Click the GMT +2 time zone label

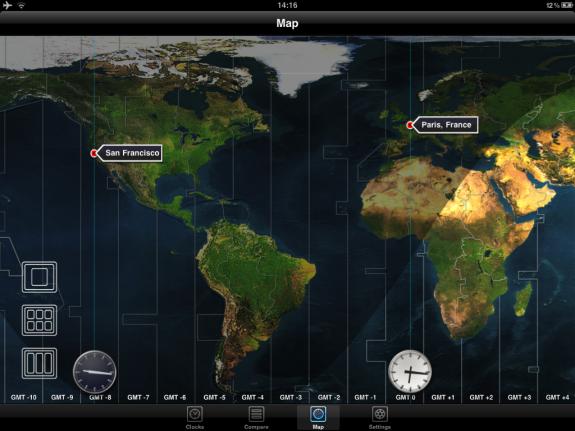[x=481, y=397]
